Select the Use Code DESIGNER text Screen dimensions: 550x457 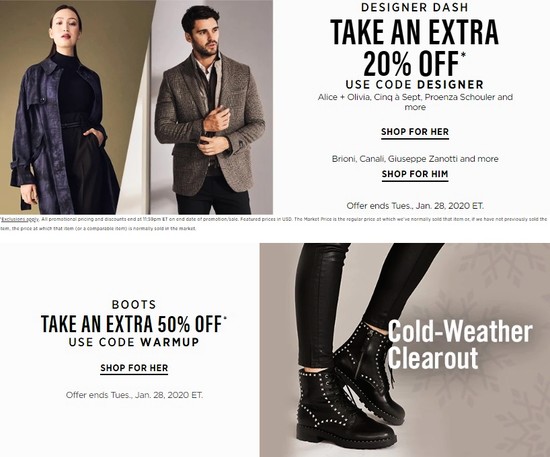415,85
